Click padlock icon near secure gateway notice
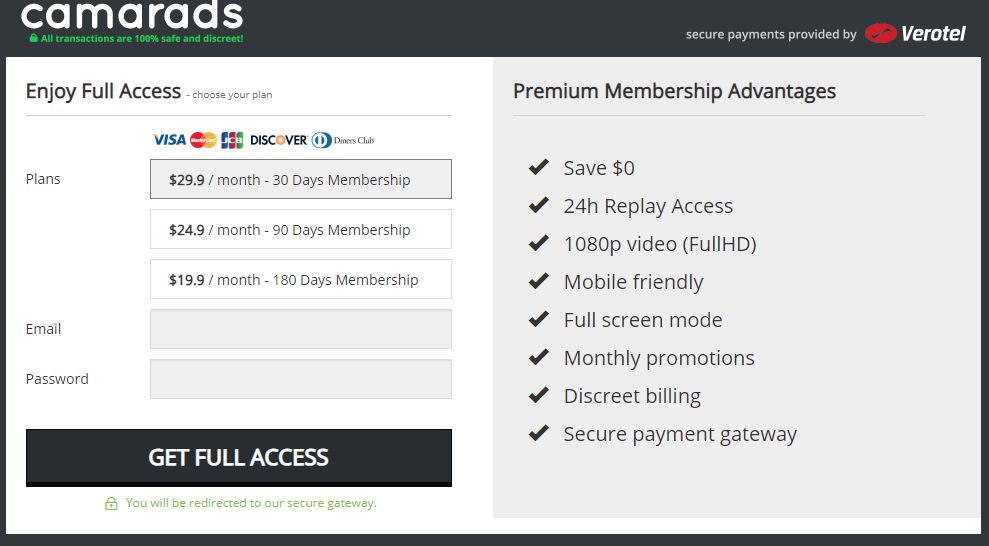Image resolution: width=989 pixels, height=546 pixels. pyautogui.click(x=111, y=503)
